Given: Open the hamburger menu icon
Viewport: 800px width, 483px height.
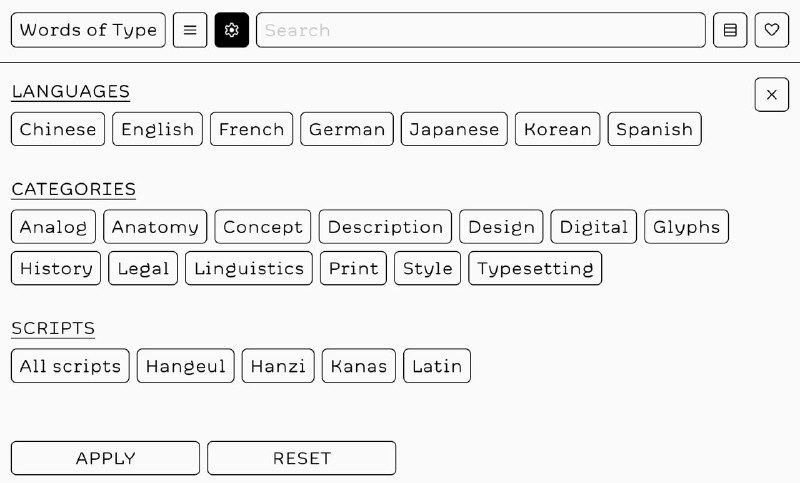Looking at the screenshot, I should click(190, 30).
